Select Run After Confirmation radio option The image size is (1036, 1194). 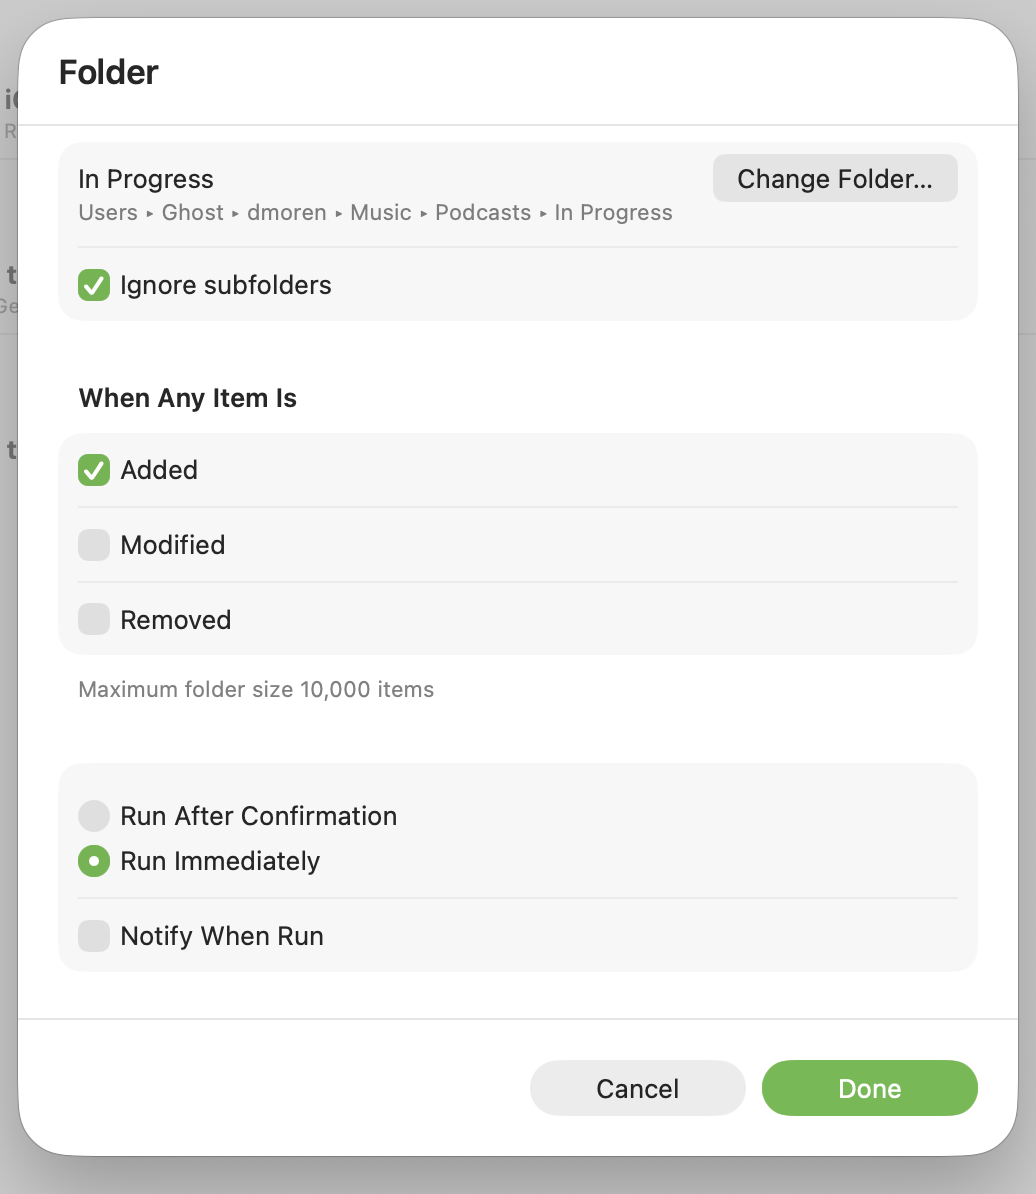(x=94, y=816)
